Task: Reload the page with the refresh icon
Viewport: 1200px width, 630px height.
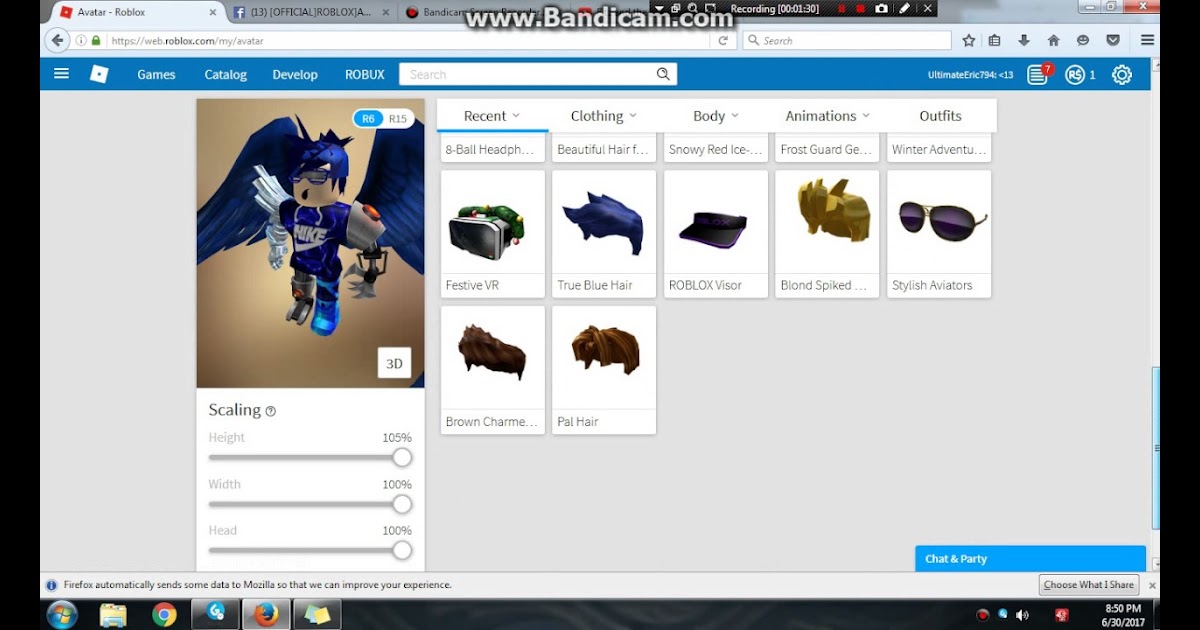Action: (x=723, y=41)
